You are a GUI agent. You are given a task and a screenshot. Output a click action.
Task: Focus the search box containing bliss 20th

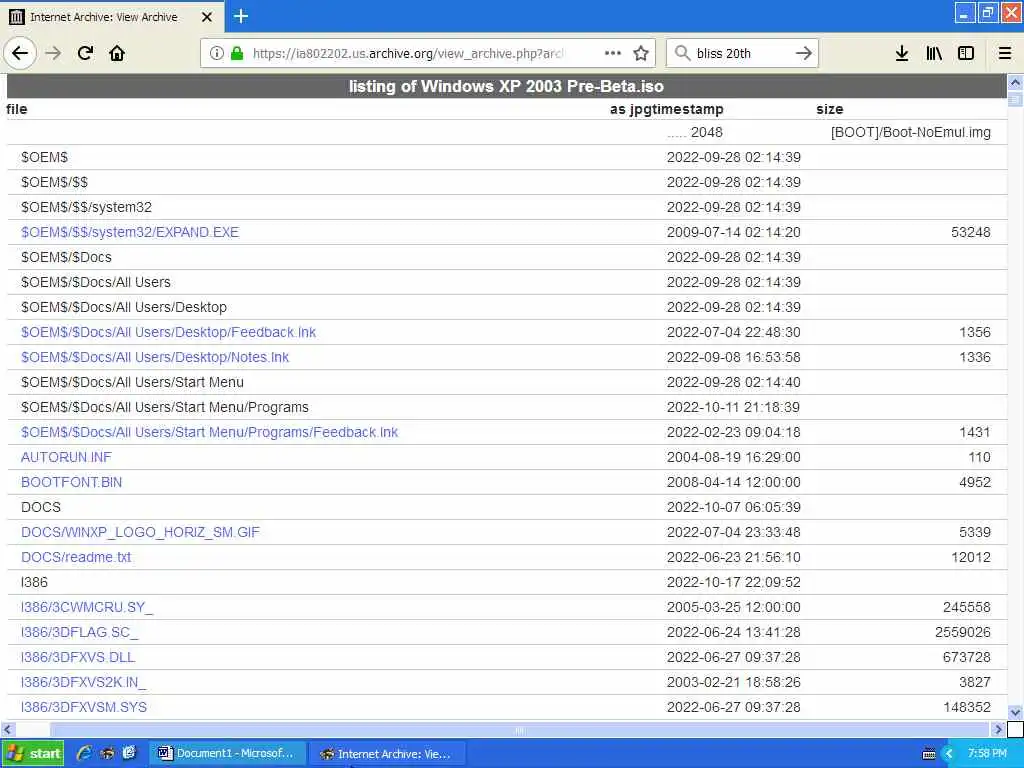(x=741, y=54)
